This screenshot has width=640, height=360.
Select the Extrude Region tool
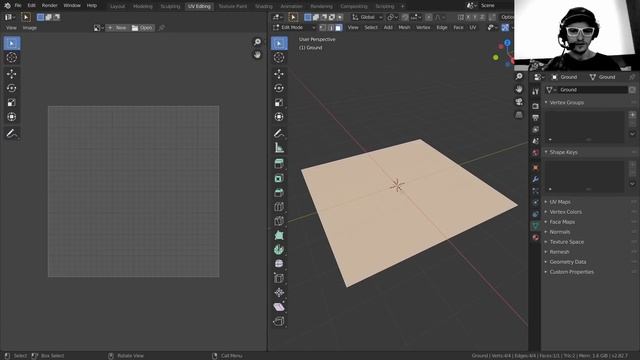(279, 164)
